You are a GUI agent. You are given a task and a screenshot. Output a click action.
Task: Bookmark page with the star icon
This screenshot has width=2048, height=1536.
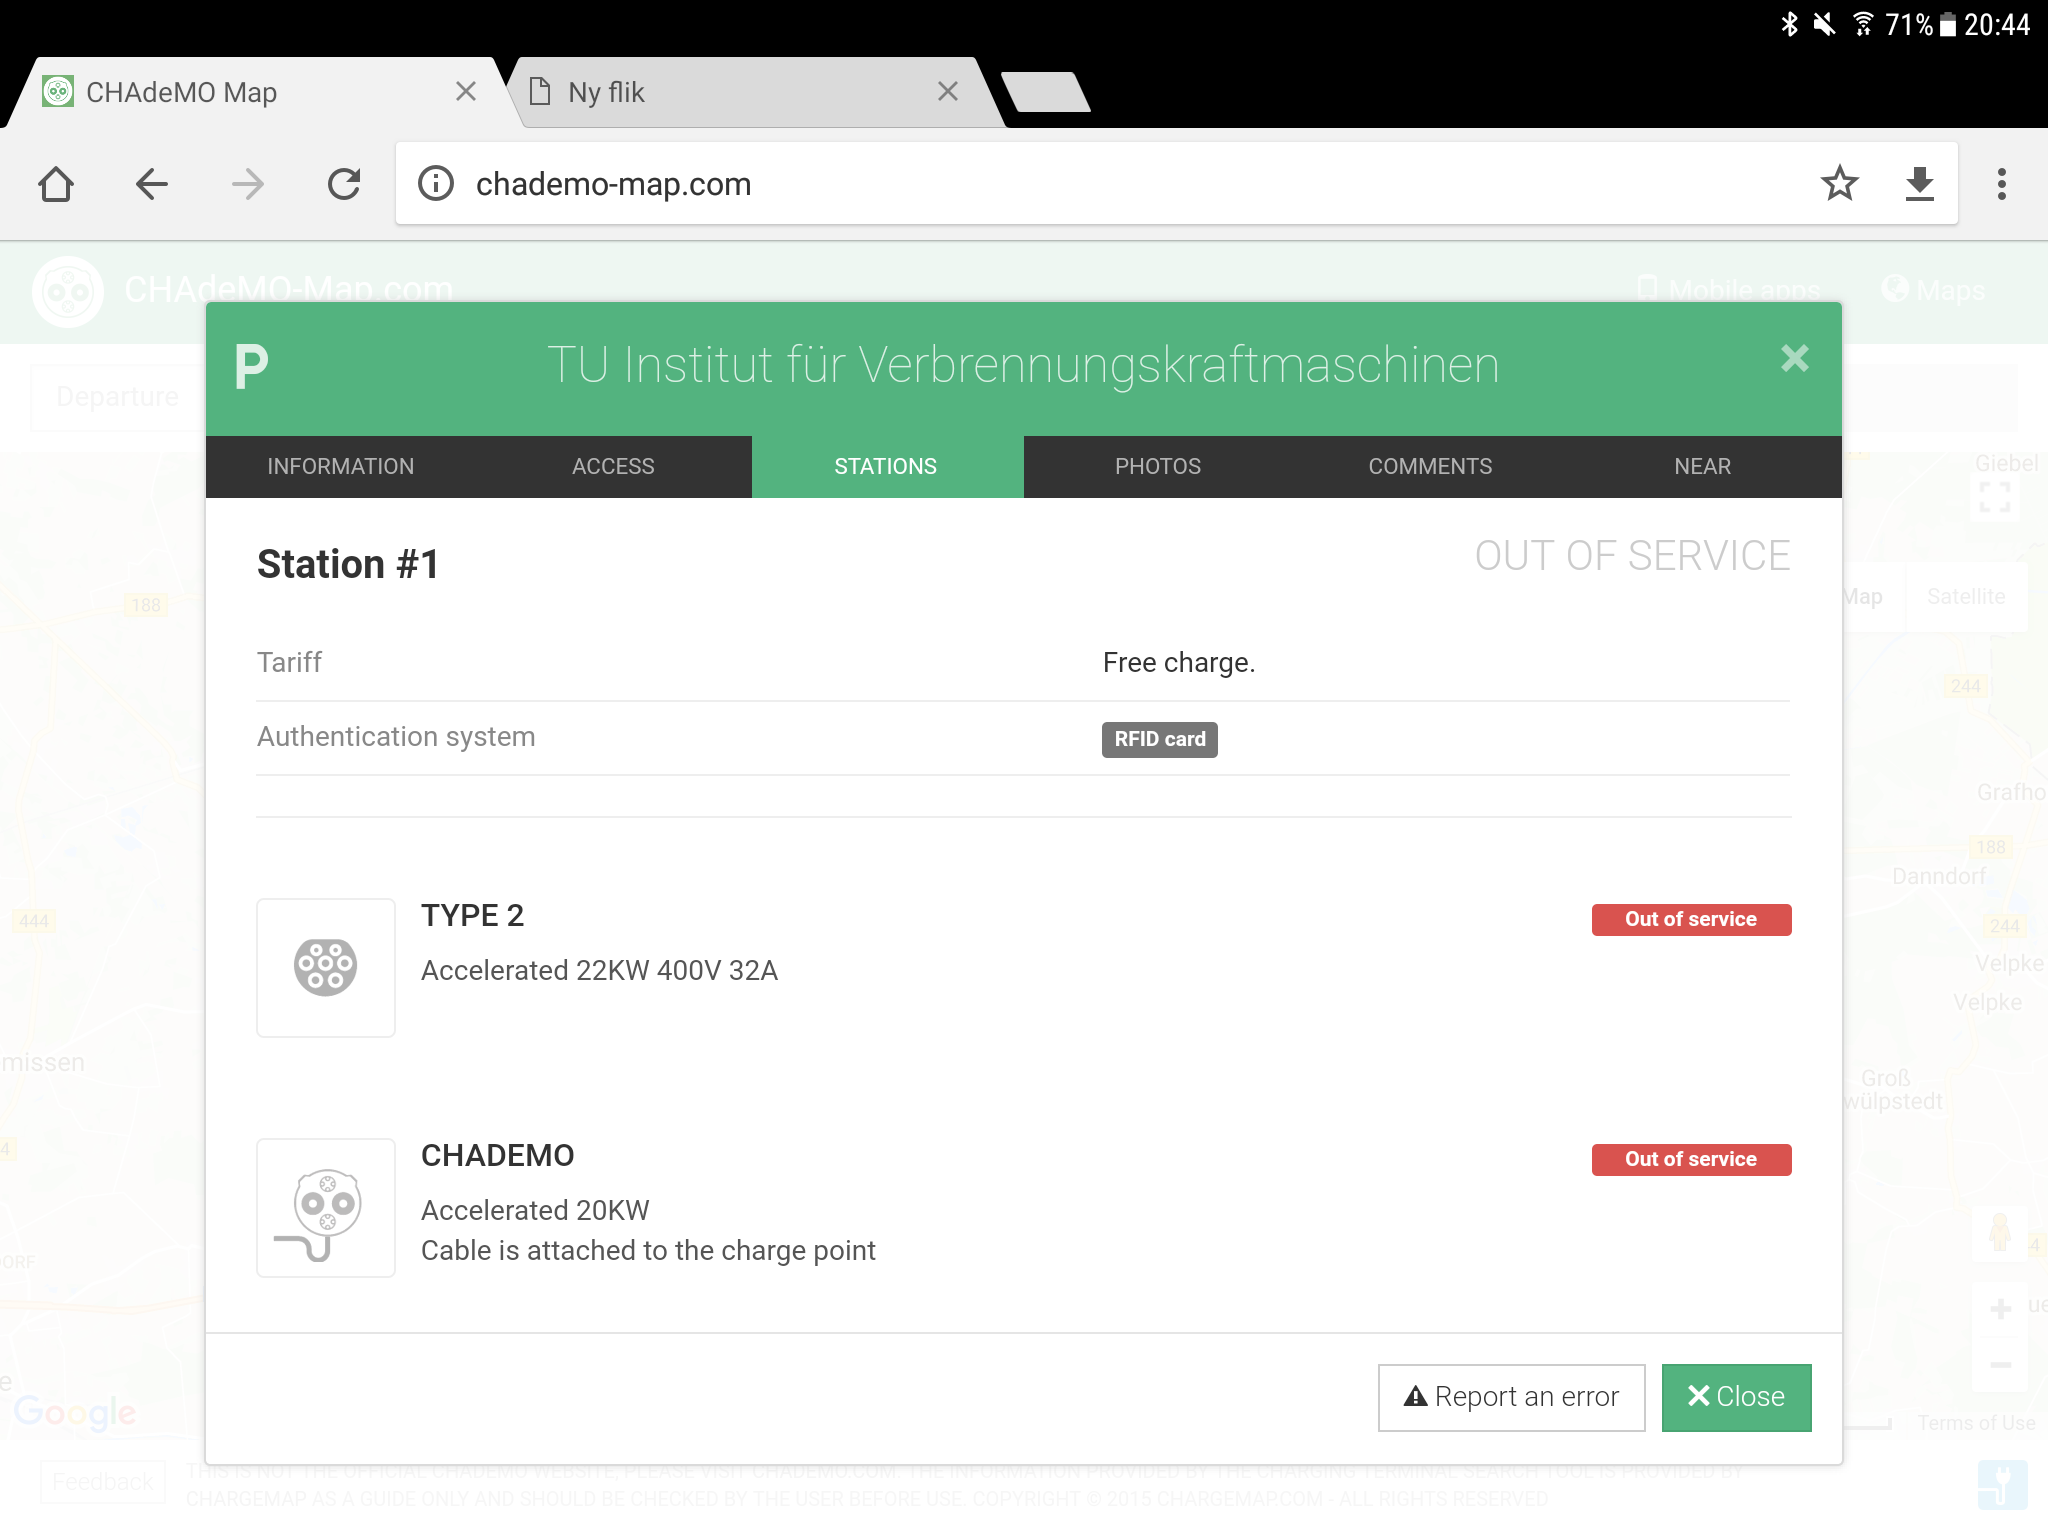coord(1839,184)
